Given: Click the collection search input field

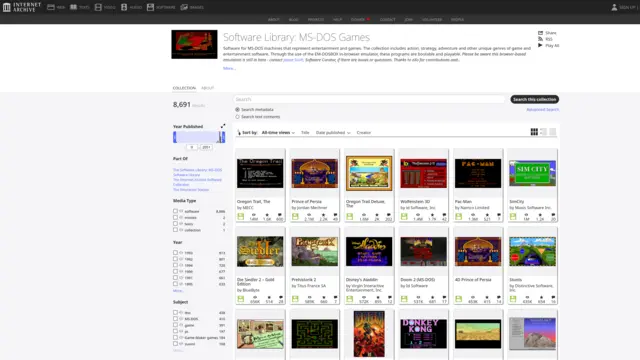Looking at the screenshot, I should (x=369, y=99).
